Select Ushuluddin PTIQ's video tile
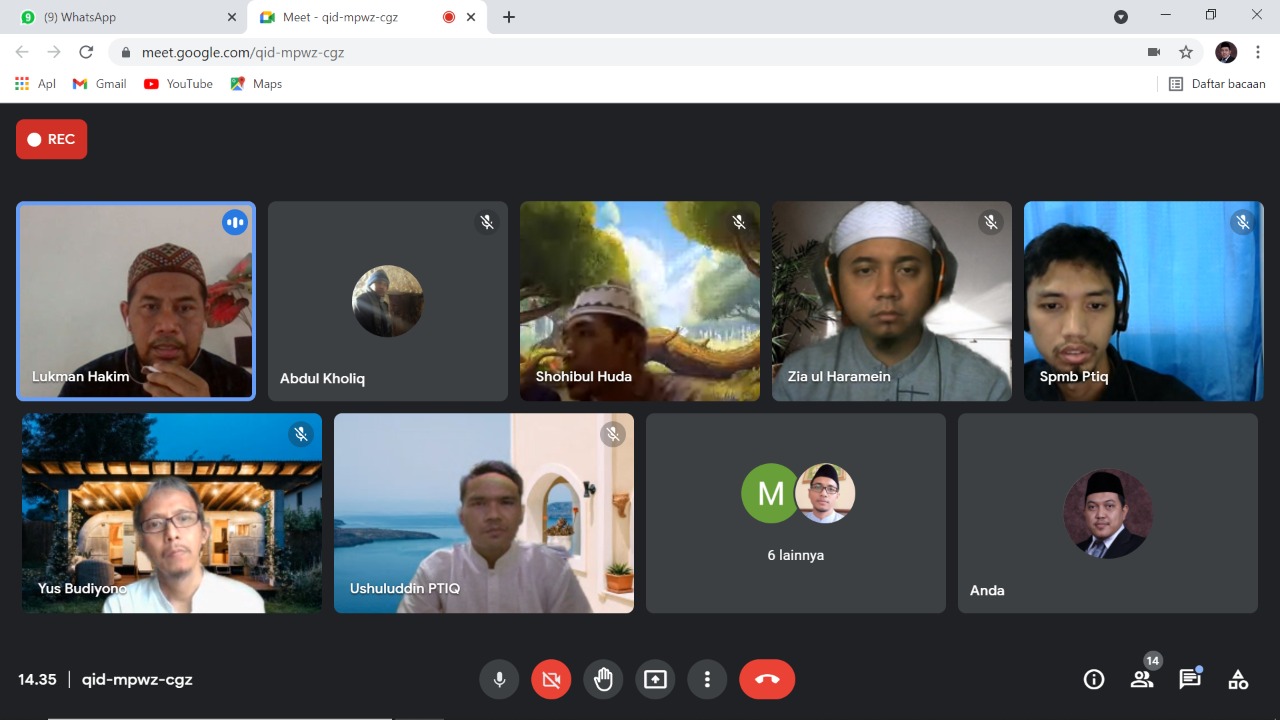 pyautogui.click(x=484, y=513)
